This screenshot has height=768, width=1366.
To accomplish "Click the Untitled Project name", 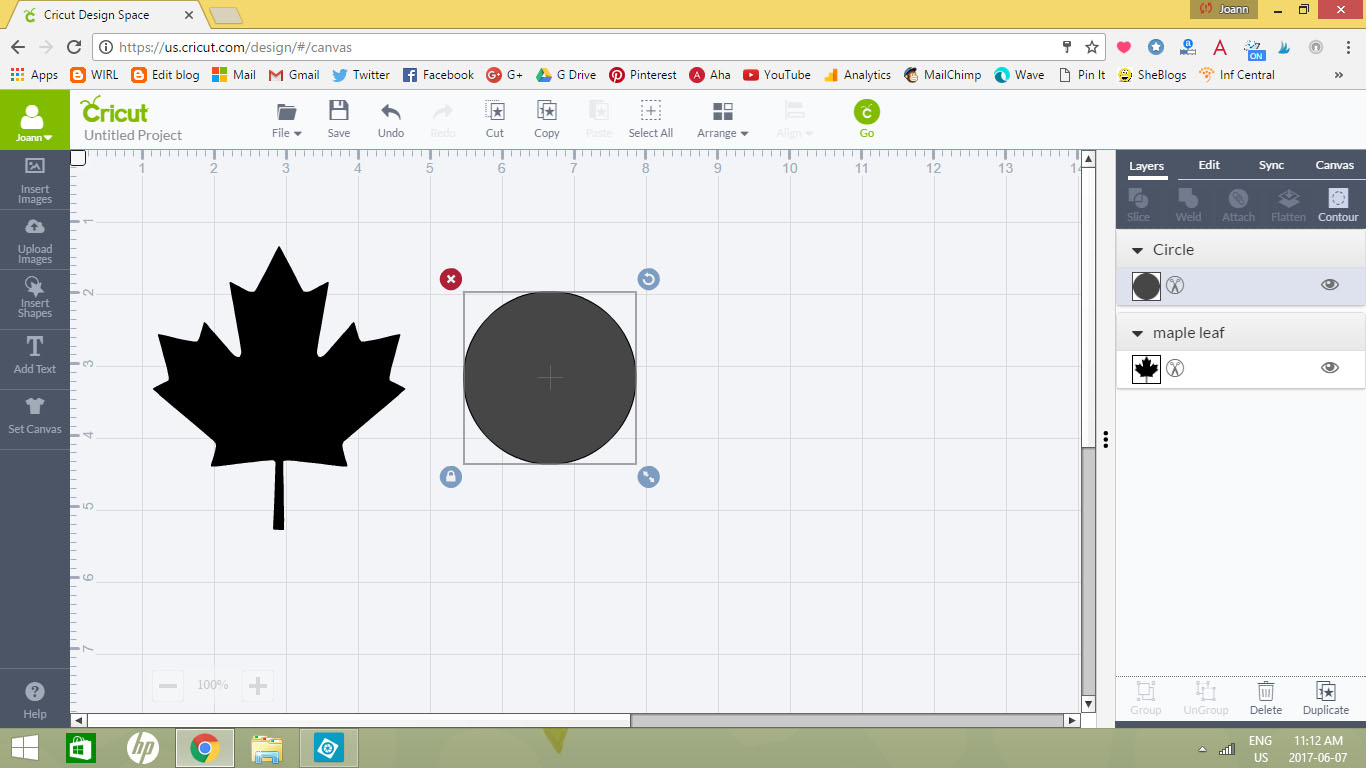I will 133,135.
